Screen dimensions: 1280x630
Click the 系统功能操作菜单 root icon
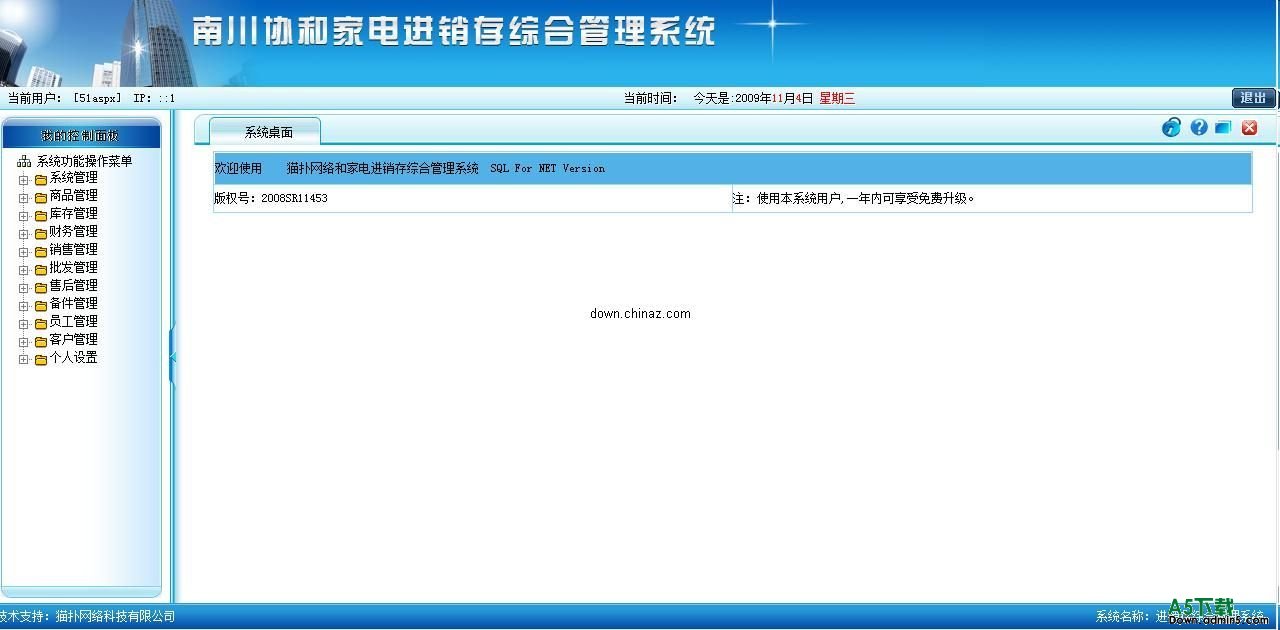pos(22,160)
